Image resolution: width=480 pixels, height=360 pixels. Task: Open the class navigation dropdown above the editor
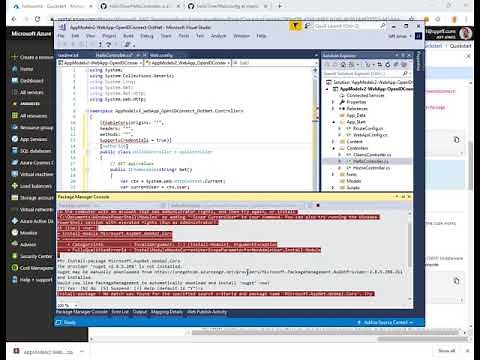[187, 63]
